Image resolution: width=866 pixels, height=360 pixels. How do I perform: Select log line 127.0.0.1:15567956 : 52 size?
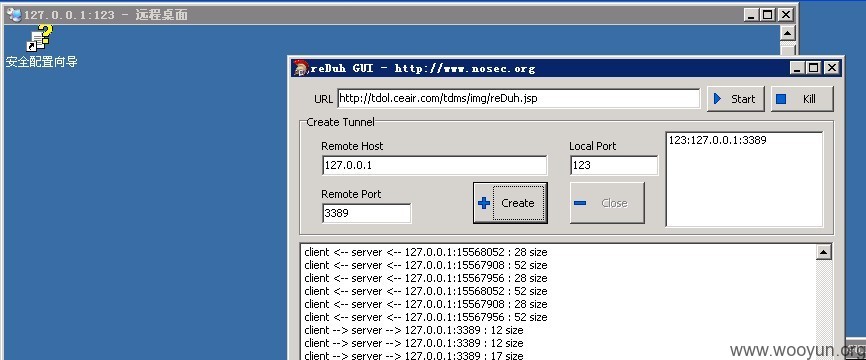(x=426, y=317)
